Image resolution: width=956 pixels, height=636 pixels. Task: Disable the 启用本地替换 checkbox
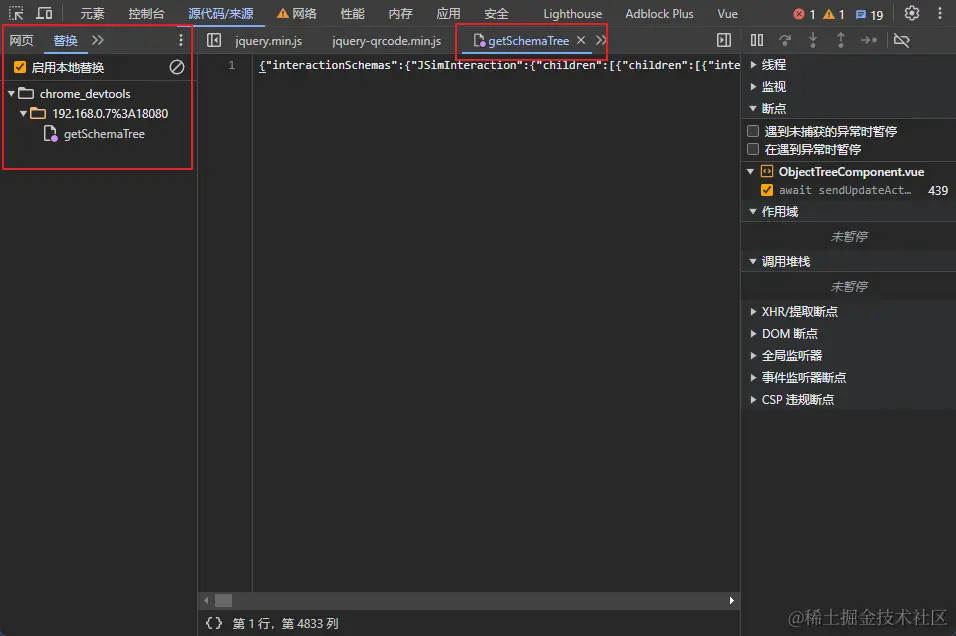(20, 67)
